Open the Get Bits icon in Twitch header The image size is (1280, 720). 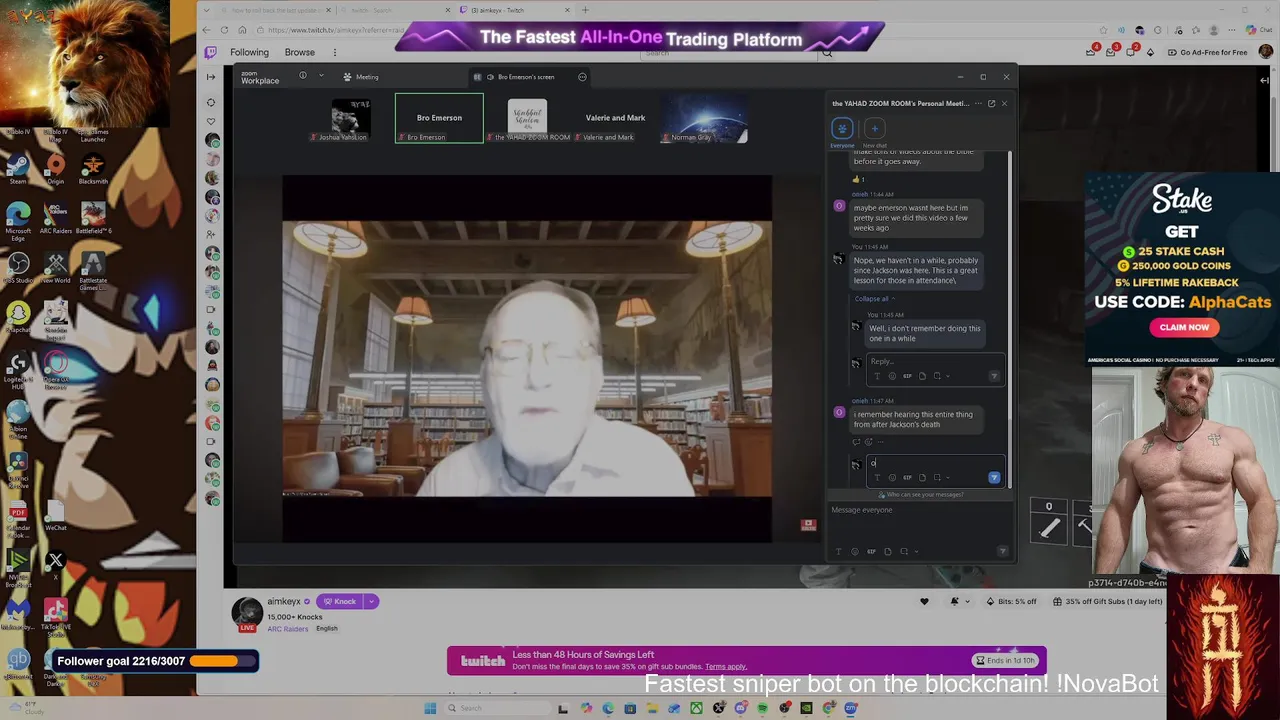pos(1150,52)
